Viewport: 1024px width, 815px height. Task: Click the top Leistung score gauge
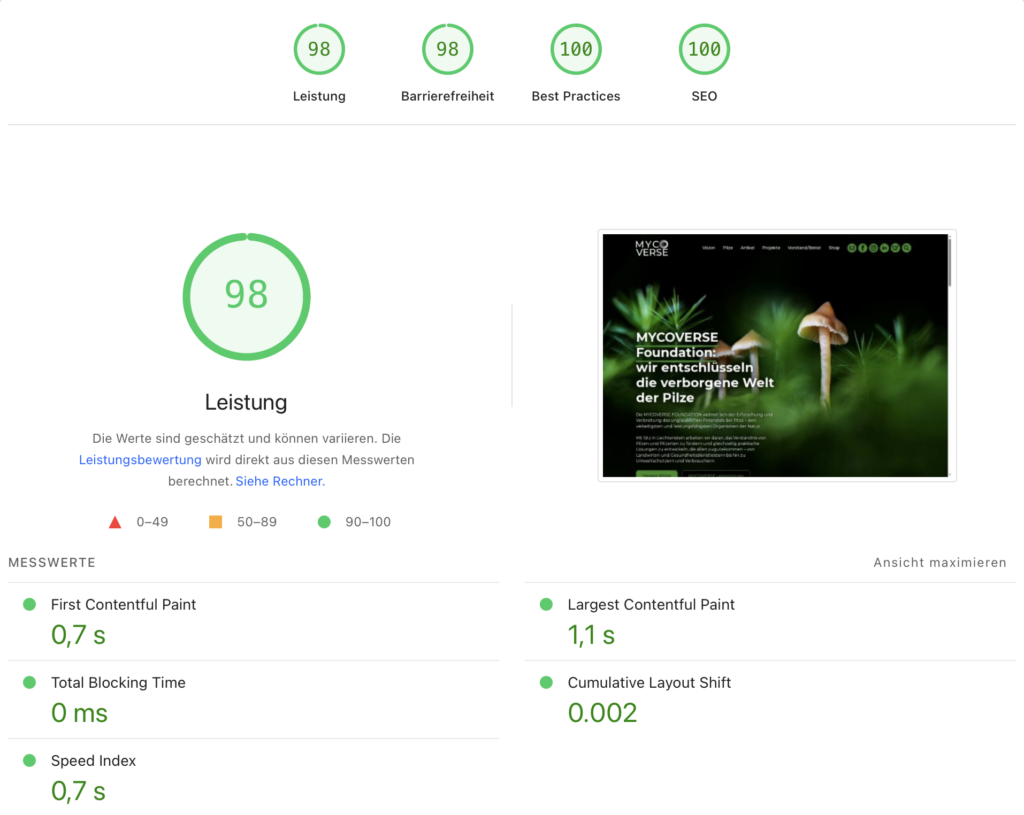319,50
